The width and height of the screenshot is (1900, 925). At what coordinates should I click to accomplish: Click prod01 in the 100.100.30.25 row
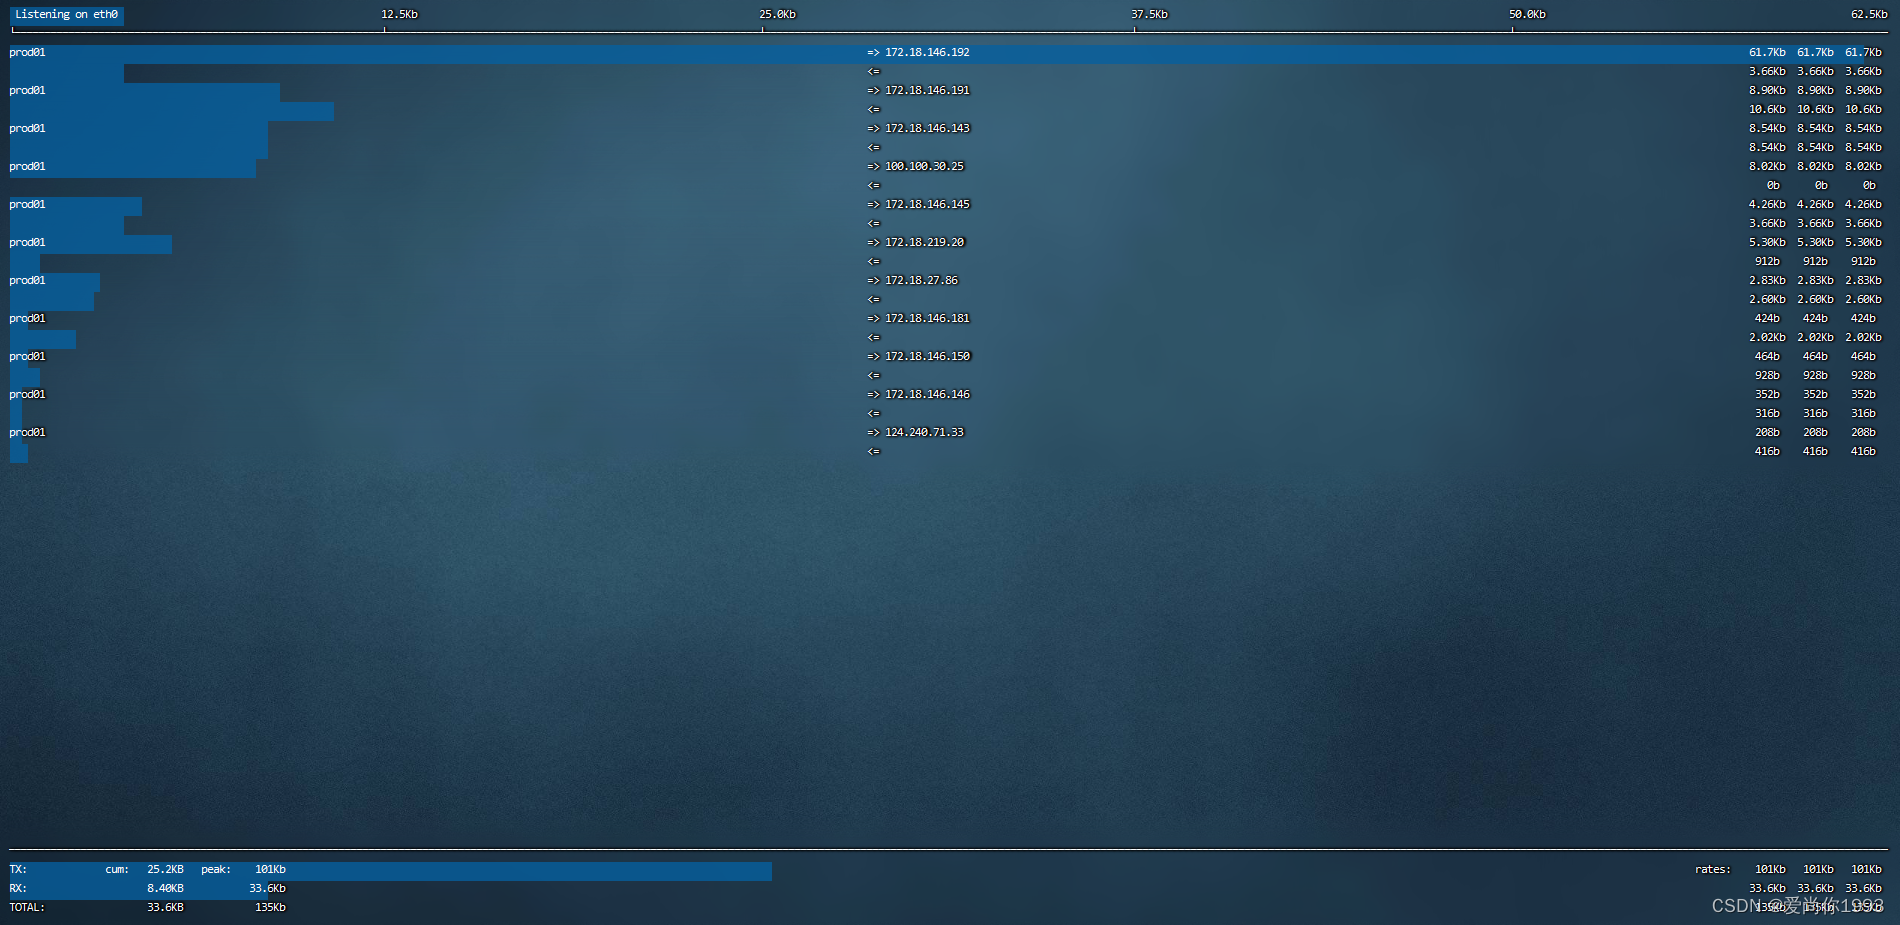[x=27, y=166]
